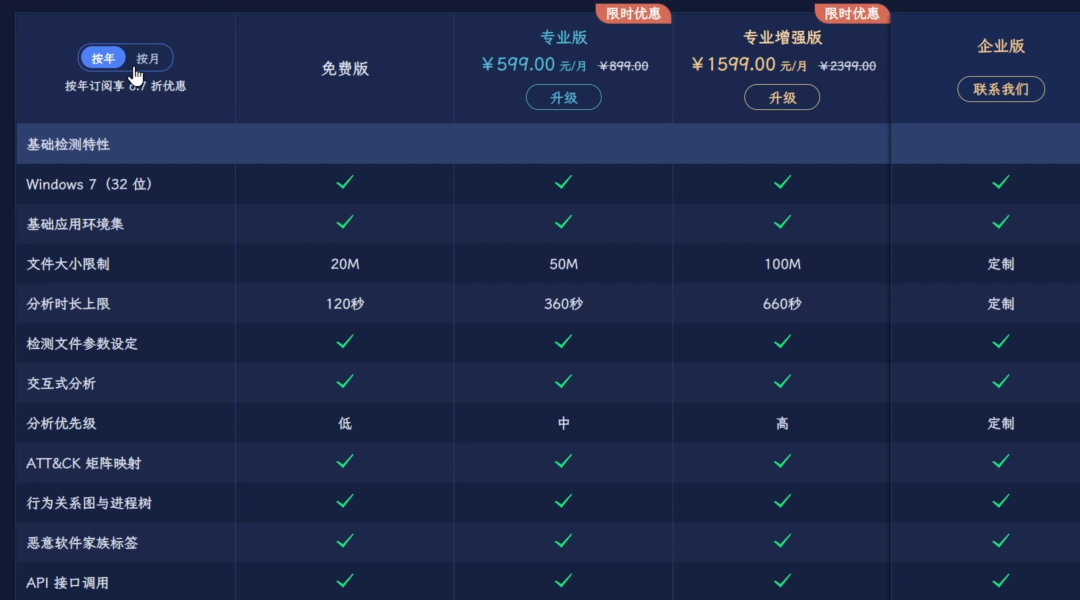Click the 20M file size value
Image resolution: width=1080 pixels, height=600 pixels.
click(345, 264)
